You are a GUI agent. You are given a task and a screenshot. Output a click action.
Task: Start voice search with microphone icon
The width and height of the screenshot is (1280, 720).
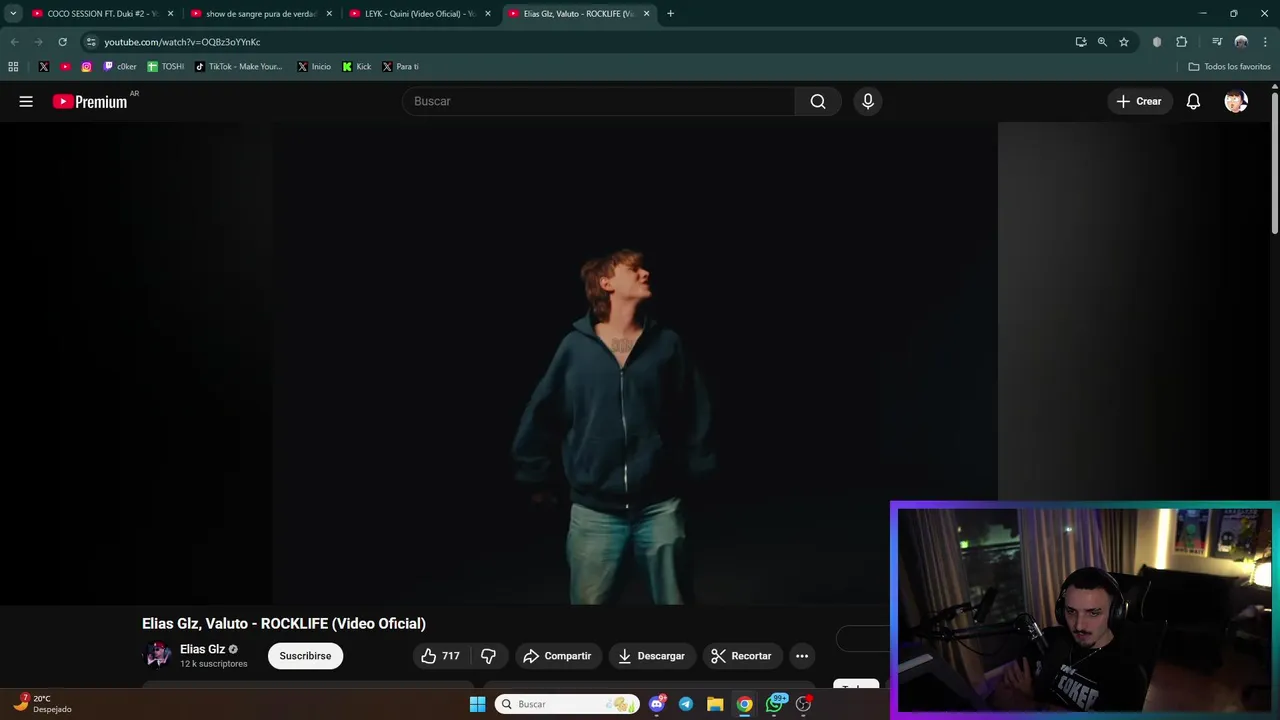(x=868, y=101)
